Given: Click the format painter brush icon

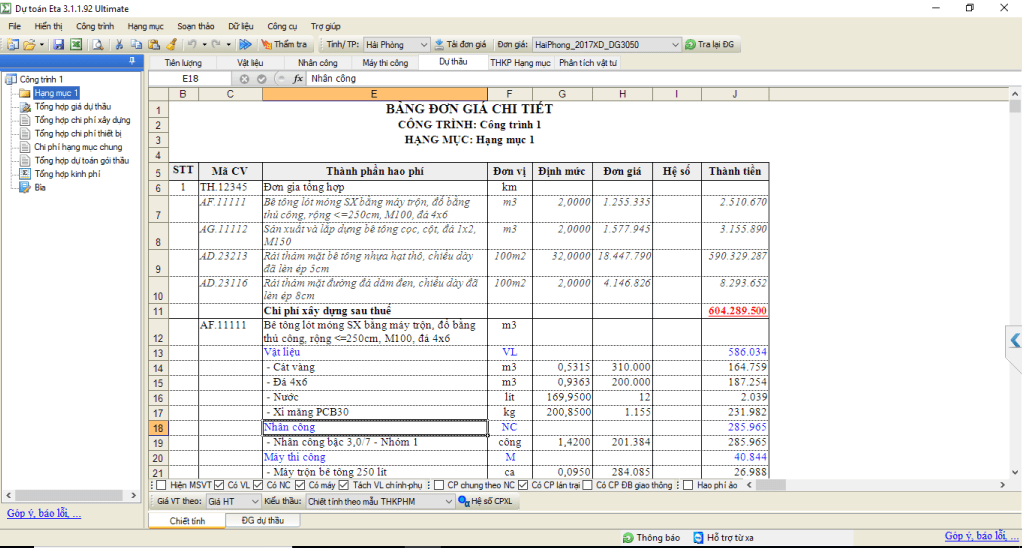Looking at the screenshot, I should [172, 45].
